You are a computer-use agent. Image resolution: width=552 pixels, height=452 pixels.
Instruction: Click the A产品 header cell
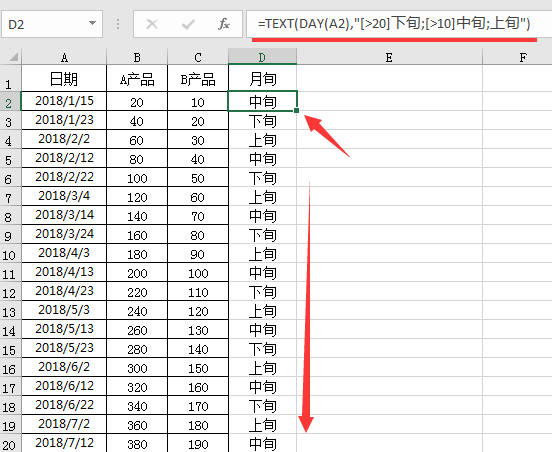click(x=137, y=78)
